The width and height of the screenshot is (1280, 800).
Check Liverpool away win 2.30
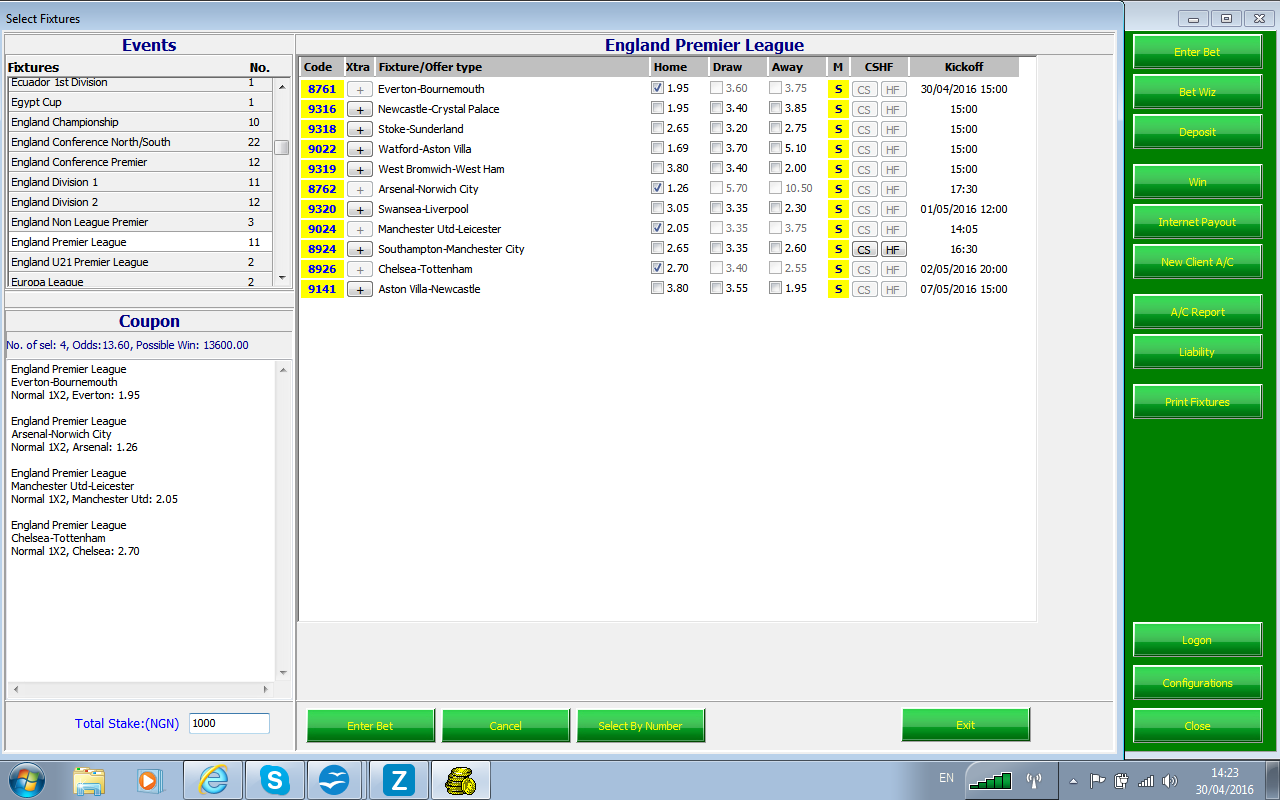pyautogui.click(x=776, y=208)
